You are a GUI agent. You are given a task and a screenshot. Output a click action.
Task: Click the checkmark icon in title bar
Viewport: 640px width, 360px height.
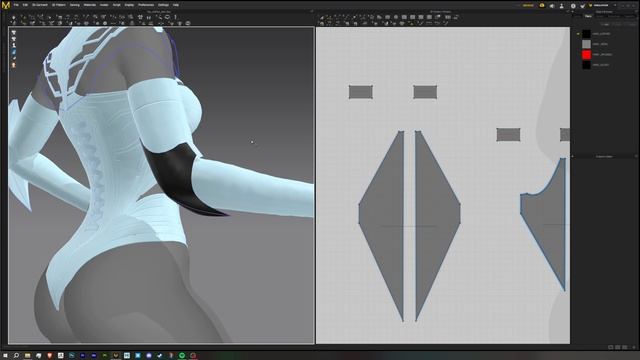point(583,6)
